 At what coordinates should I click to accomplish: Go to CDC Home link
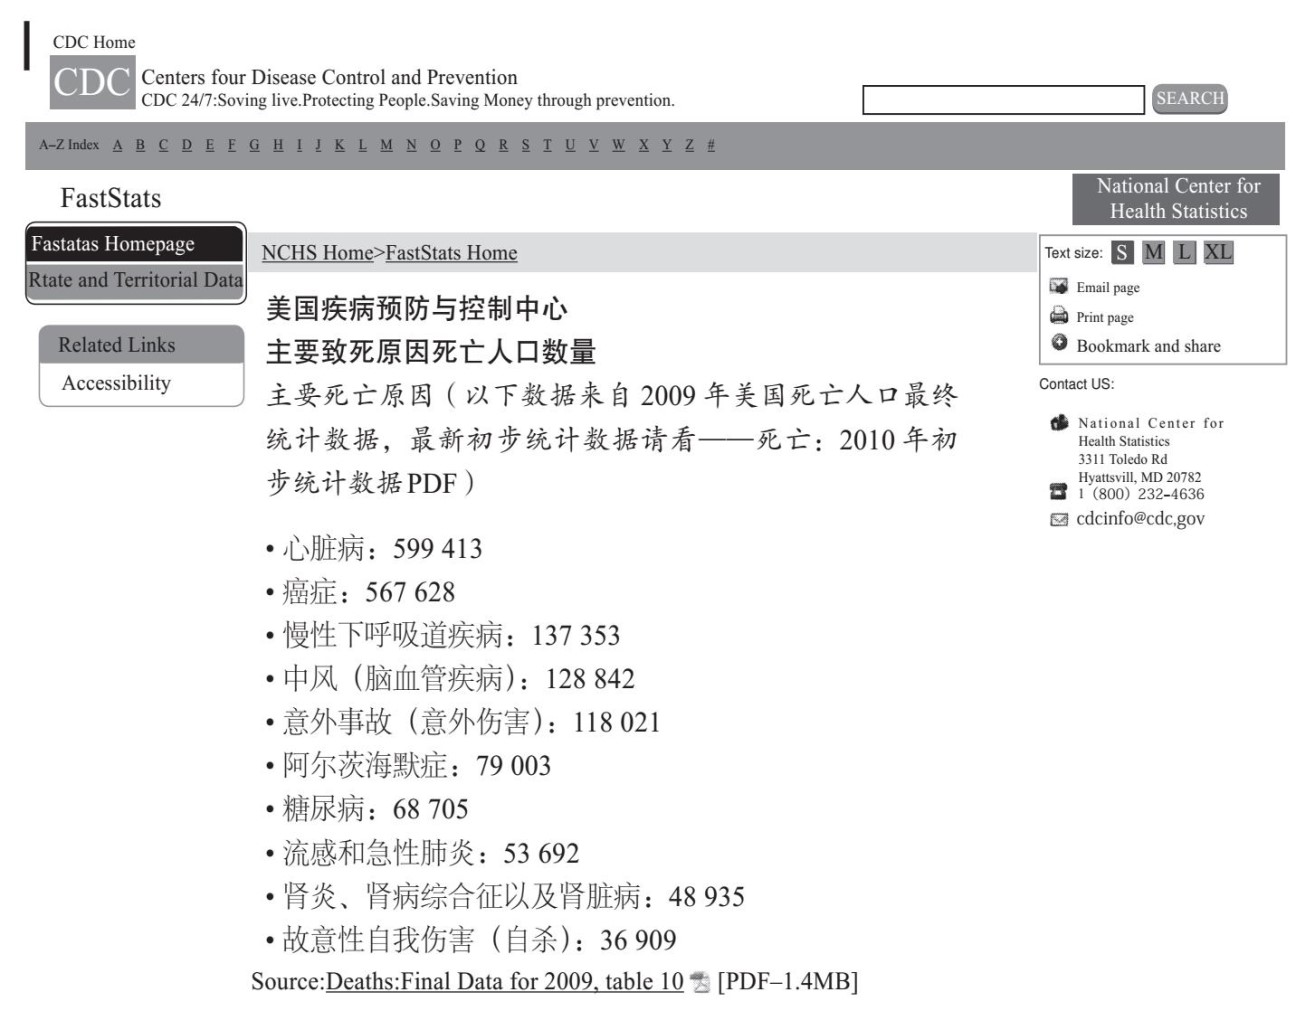pos(94,42)
